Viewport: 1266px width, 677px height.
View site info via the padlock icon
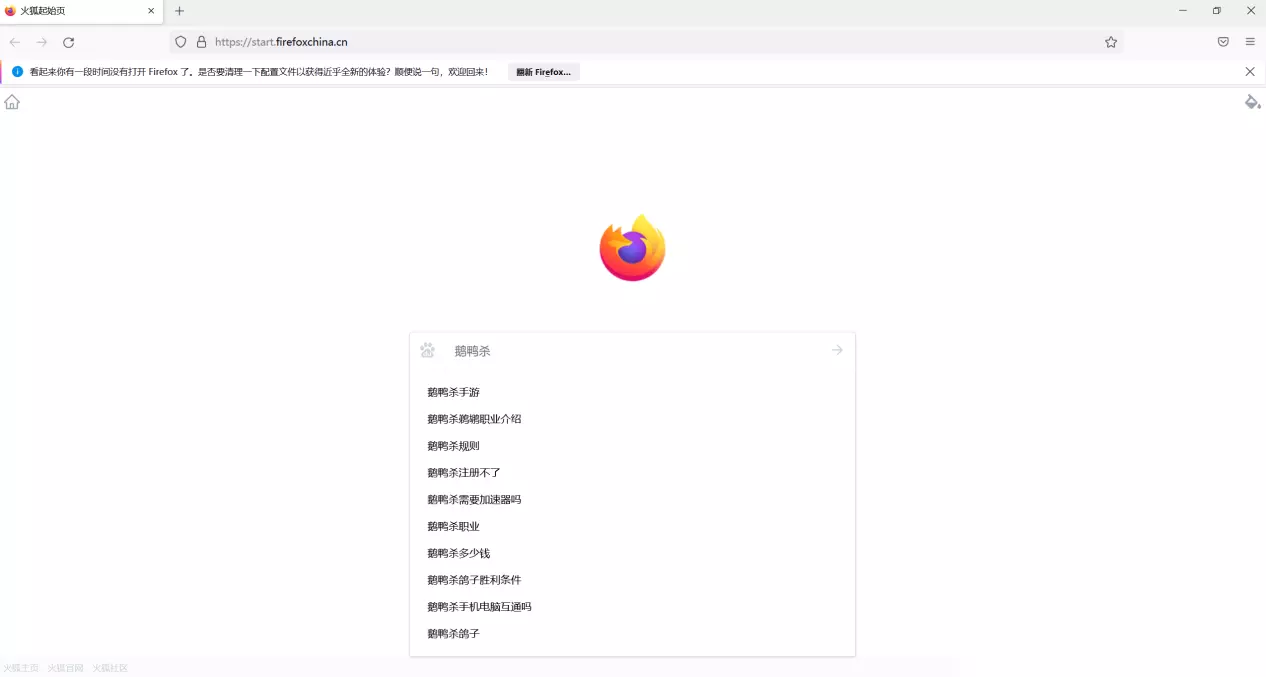(201, 42)
